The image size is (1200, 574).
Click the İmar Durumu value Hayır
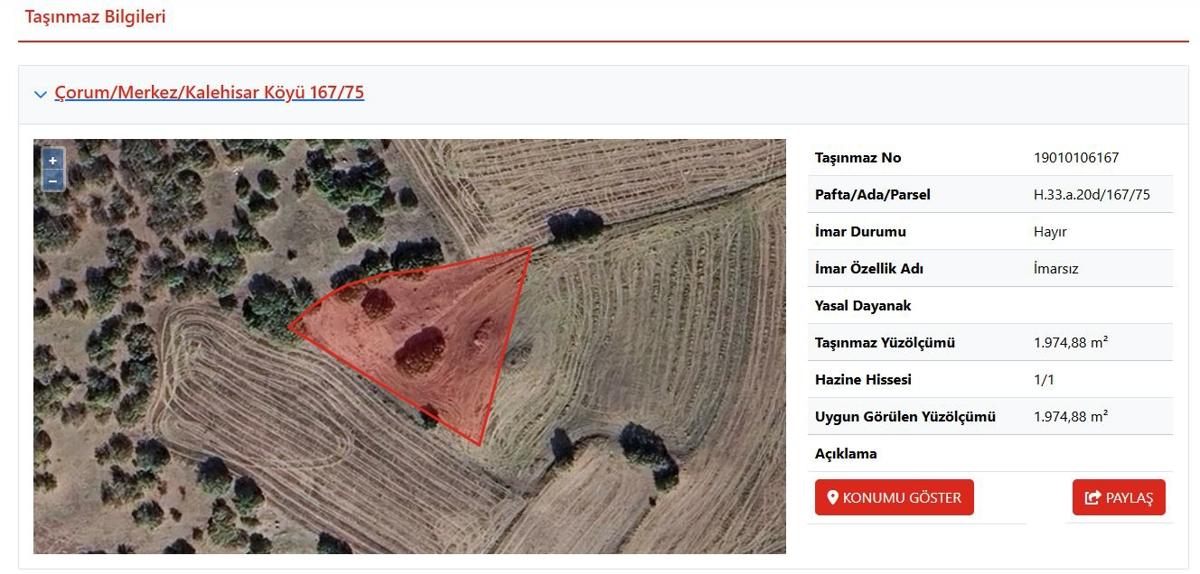[1050, 232]
